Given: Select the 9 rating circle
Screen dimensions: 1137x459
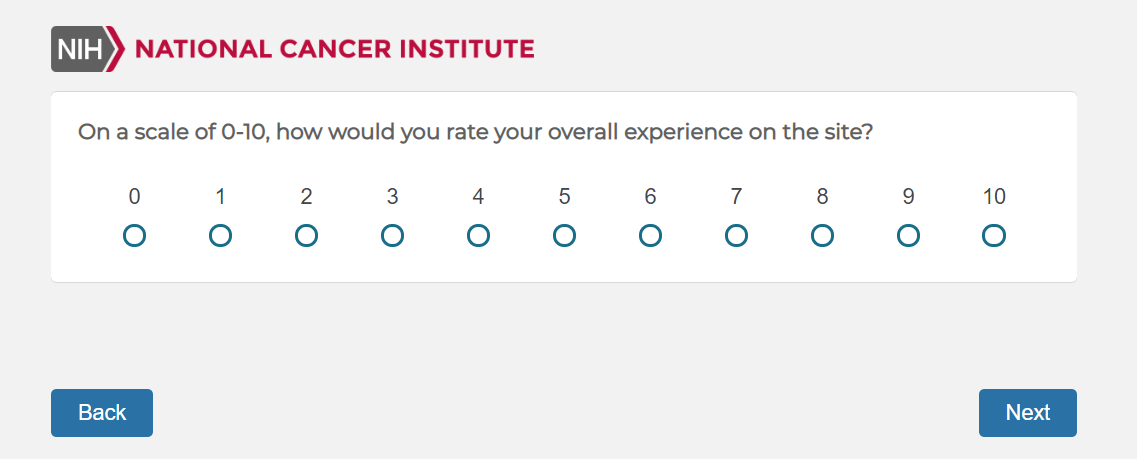Looking at the screenshot, I should [x=908, y=236].
